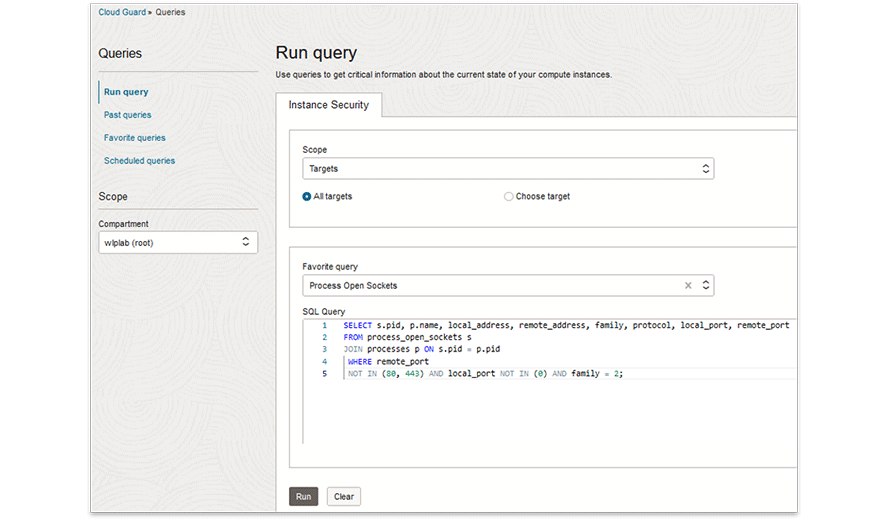Click the Compartment selector chevron icon
888x520 pixels.
[246, 243]
